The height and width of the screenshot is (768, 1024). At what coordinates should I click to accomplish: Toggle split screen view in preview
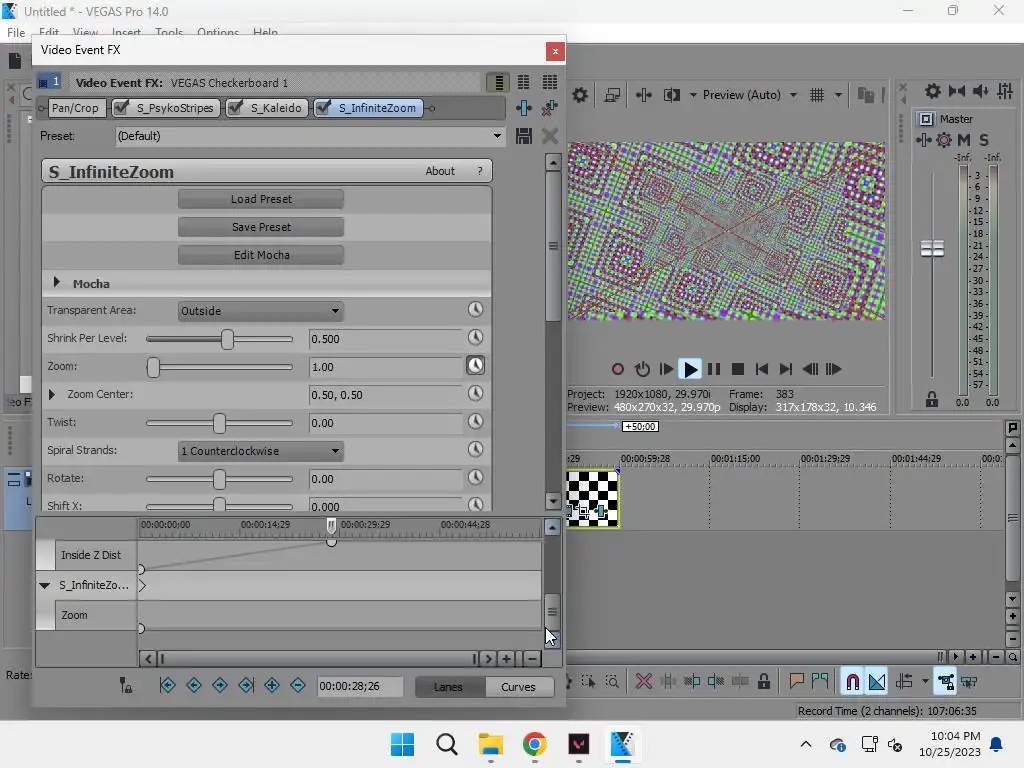(x=672, y=95)
